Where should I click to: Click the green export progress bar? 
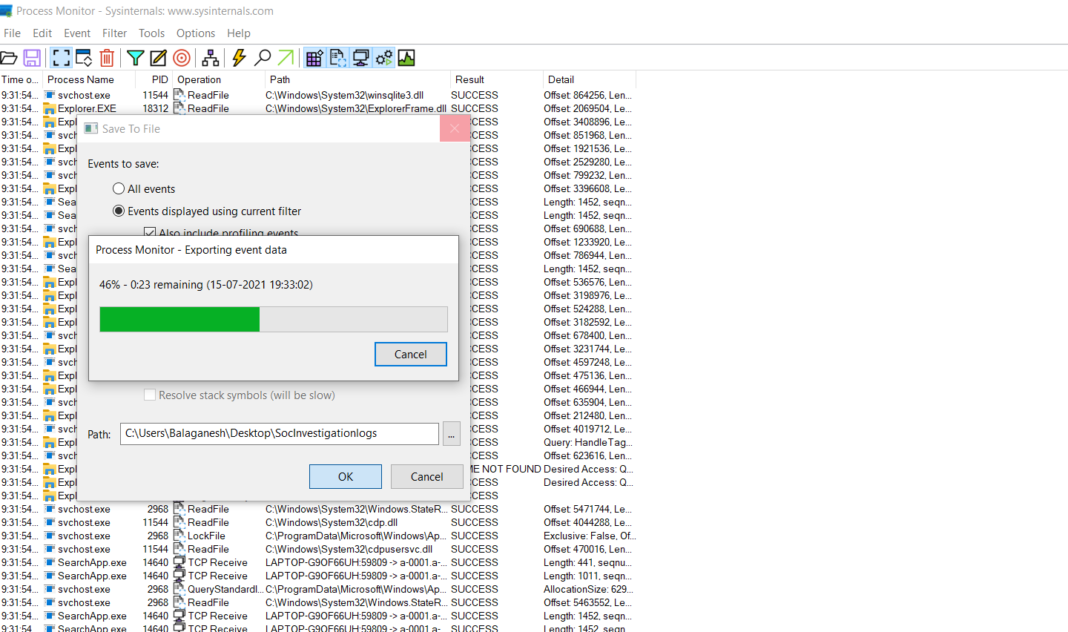178,319
